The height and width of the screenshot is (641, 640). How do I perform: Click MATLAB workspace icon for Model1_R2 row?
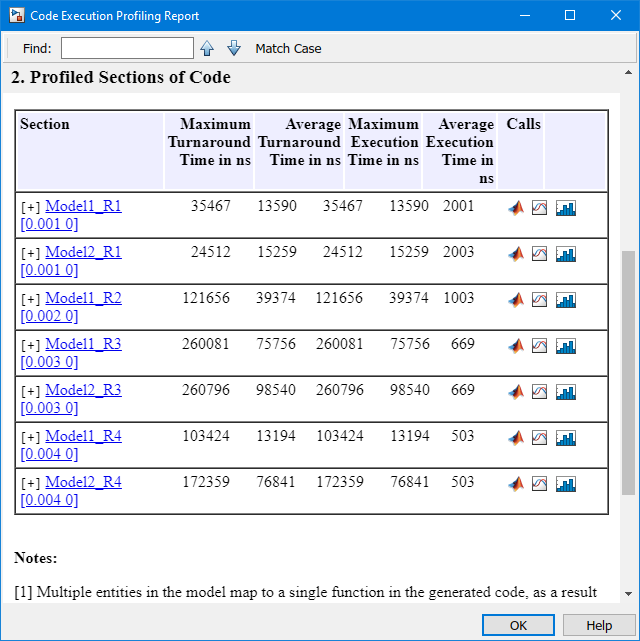point(516,300)
